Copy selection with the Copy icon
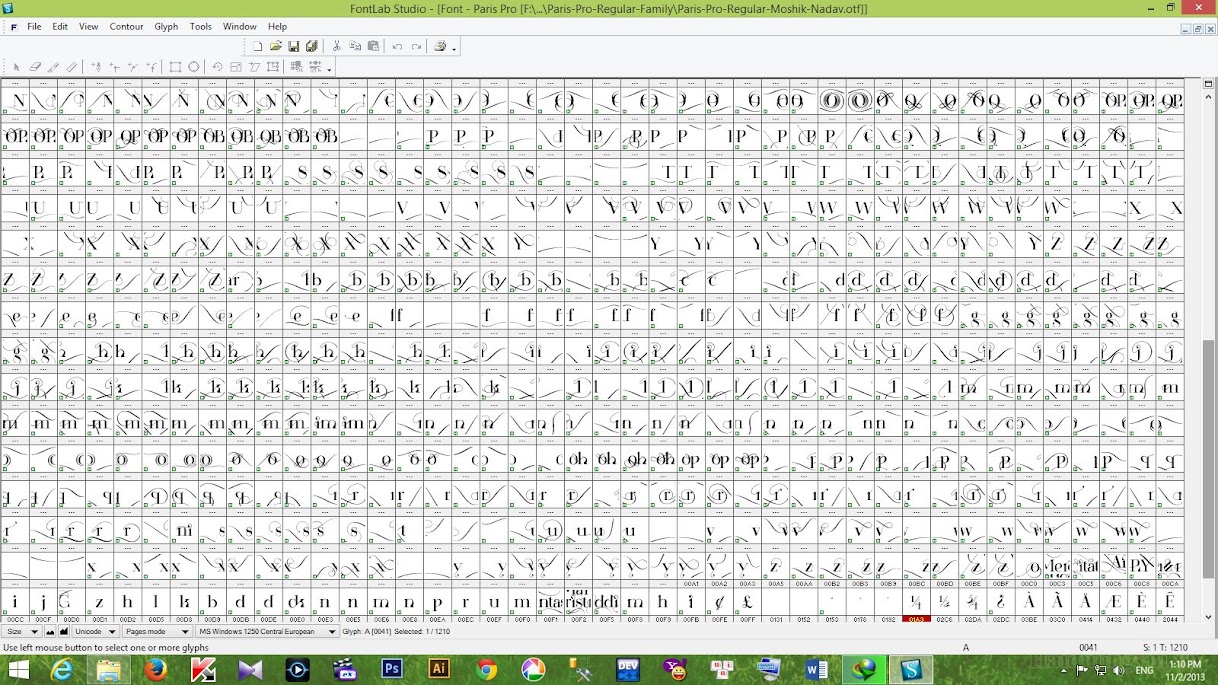 pos(355,46)
